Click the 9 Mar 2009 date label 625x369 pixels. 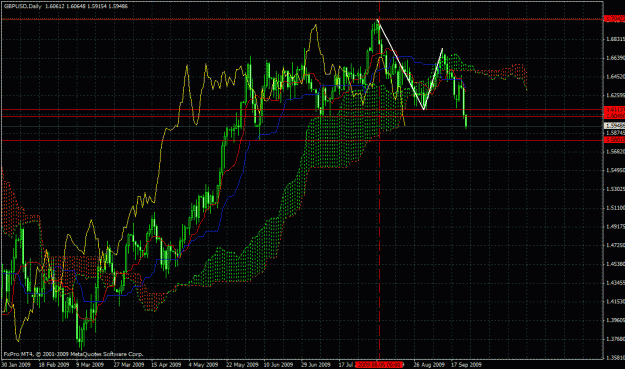click(90, 364)
